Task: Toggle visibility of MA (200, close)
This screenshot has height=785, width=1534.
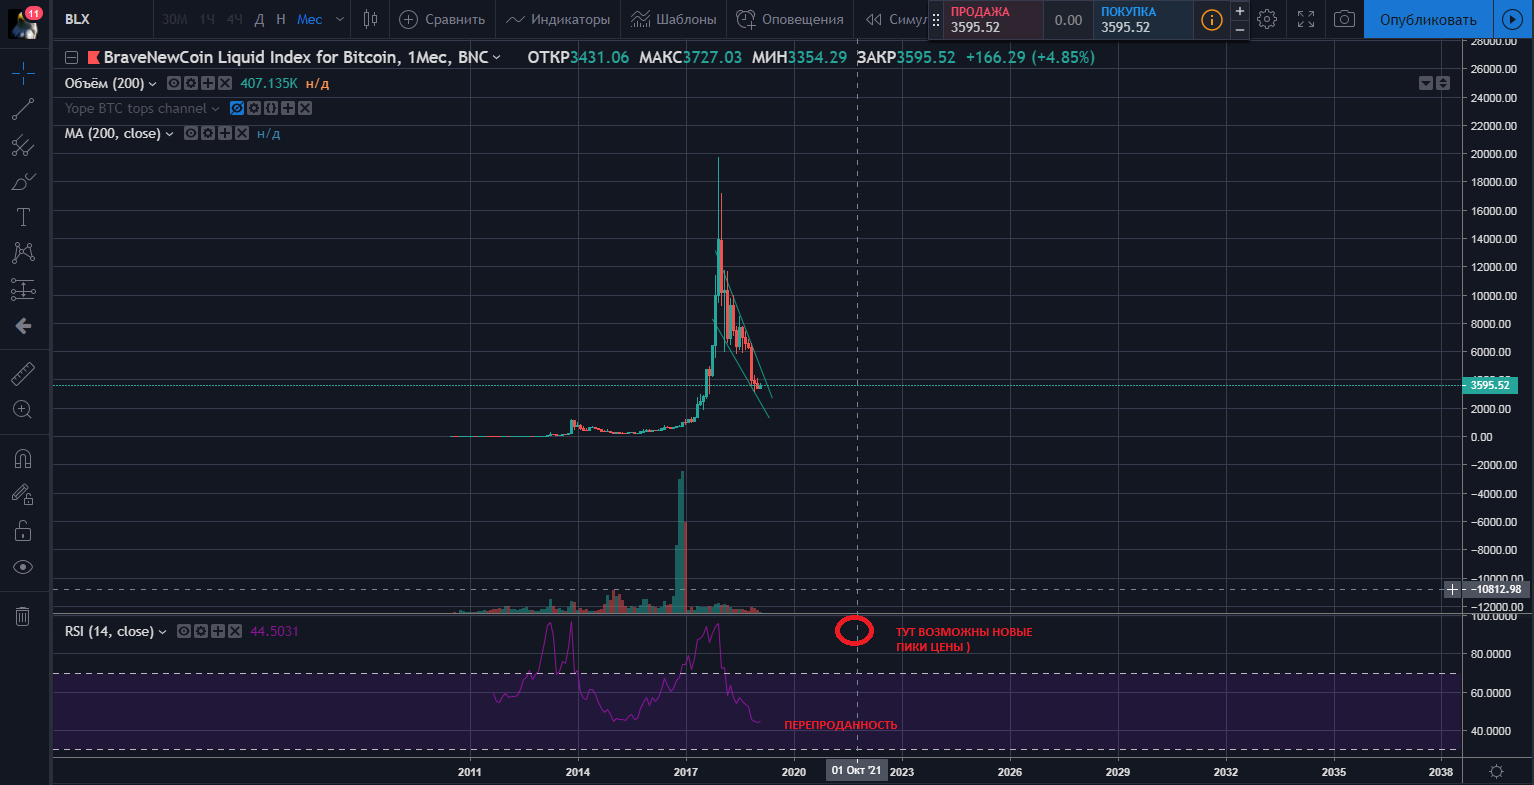Action: point(191,133)
